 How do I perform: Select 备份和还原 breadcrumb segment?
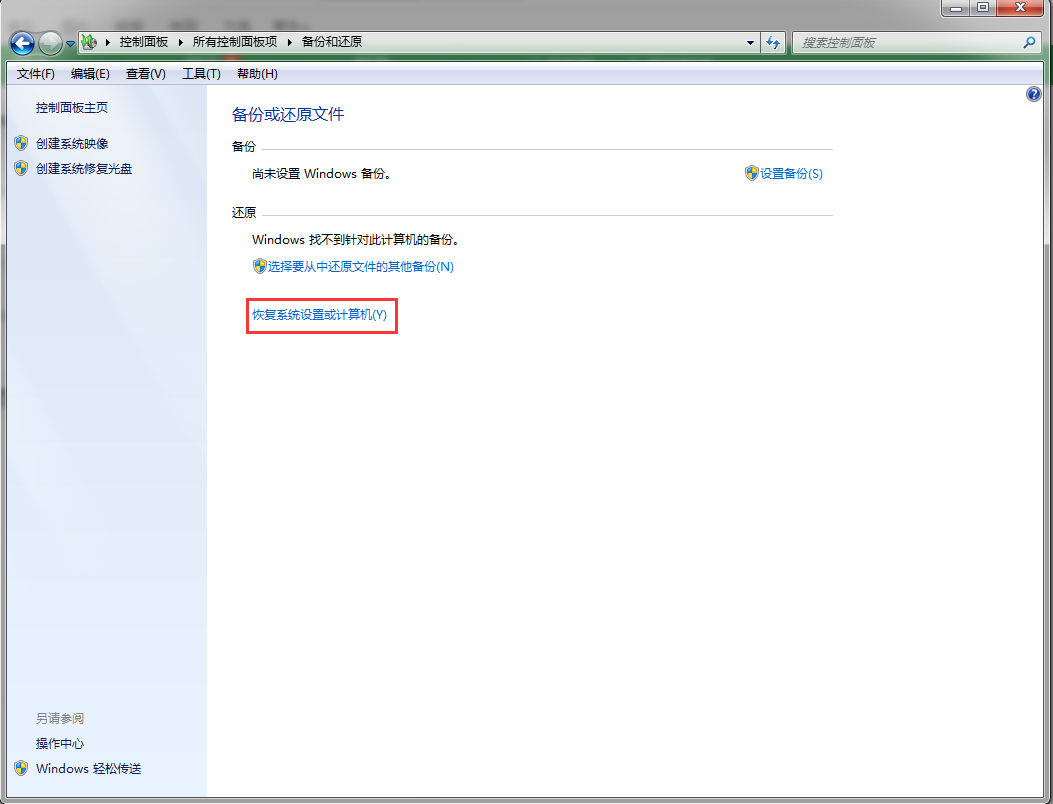332,42
